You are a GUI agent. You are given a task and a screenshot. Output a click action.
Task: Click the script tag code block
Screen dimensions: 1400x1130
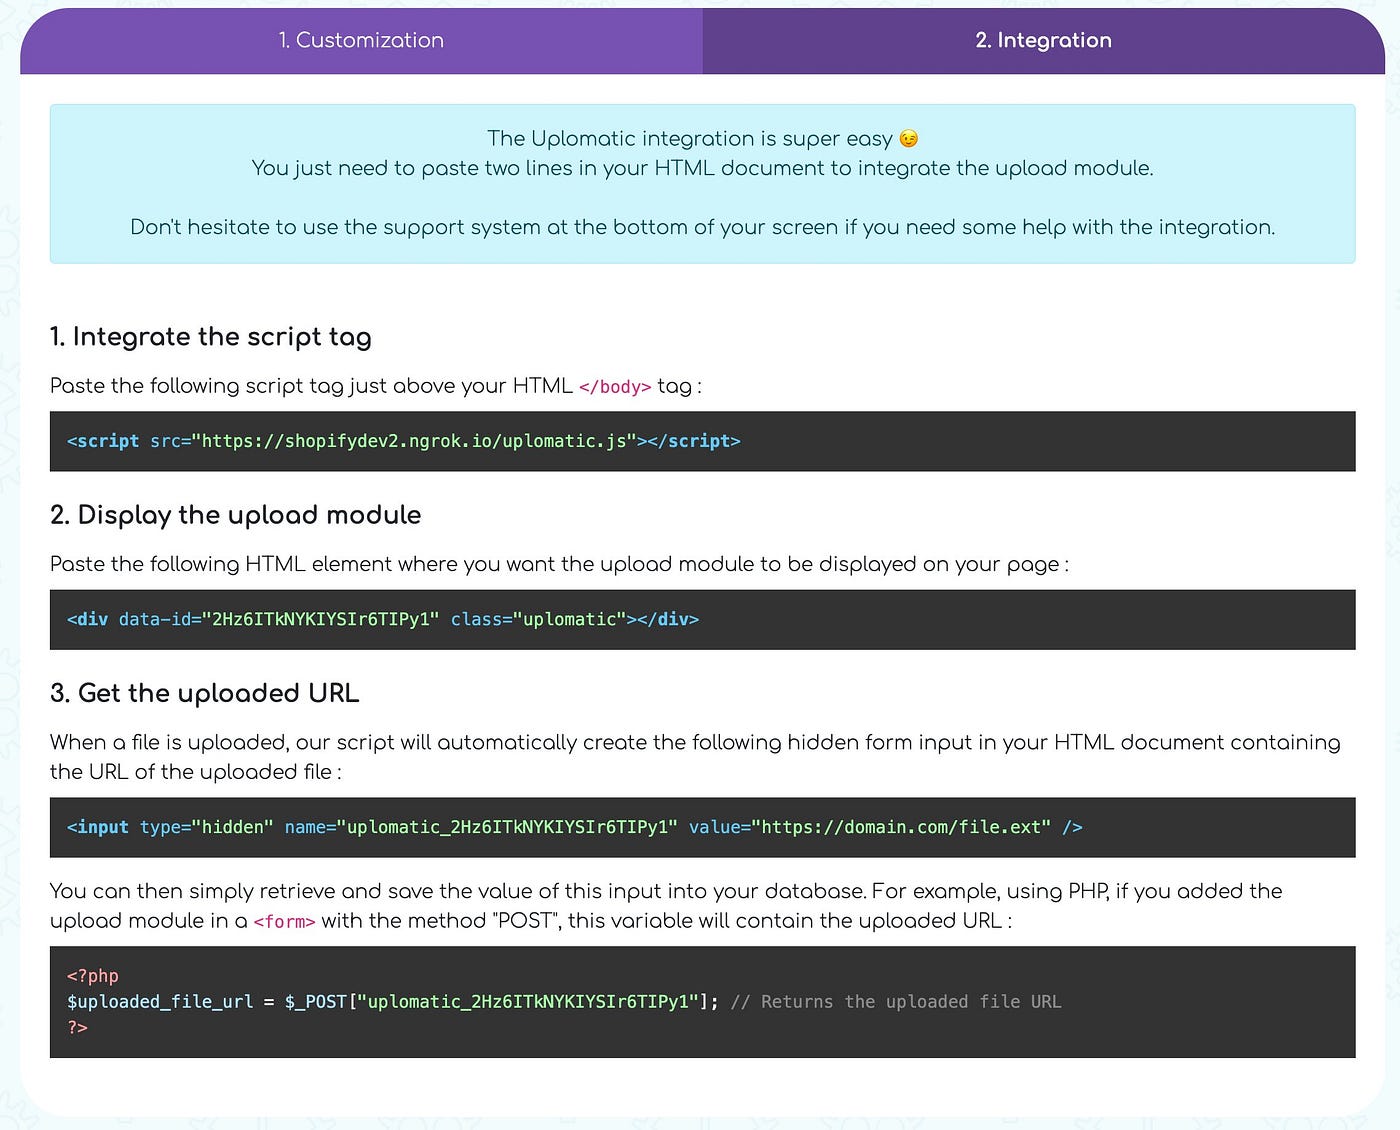(x=702, y=441)
